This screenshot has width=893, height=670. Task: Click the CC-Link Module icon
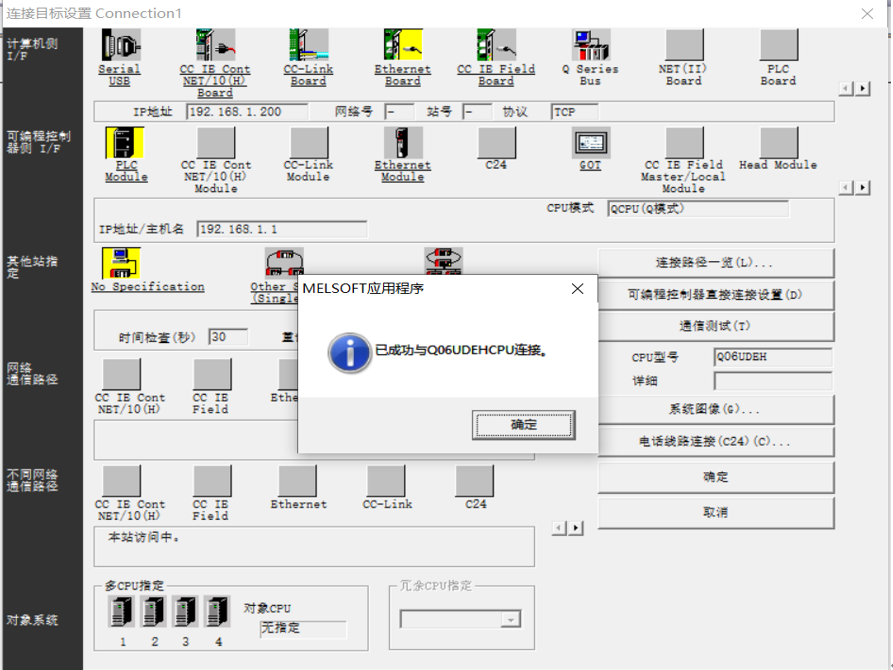pyautogui.click(x=309, y=142)
